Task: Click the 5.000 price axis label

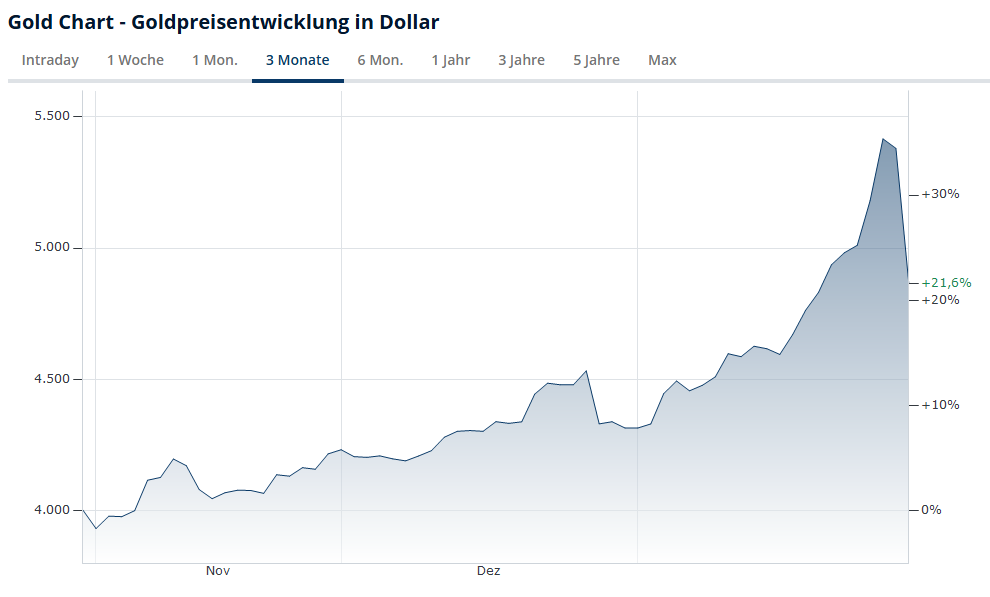Action: coord(50,248)
